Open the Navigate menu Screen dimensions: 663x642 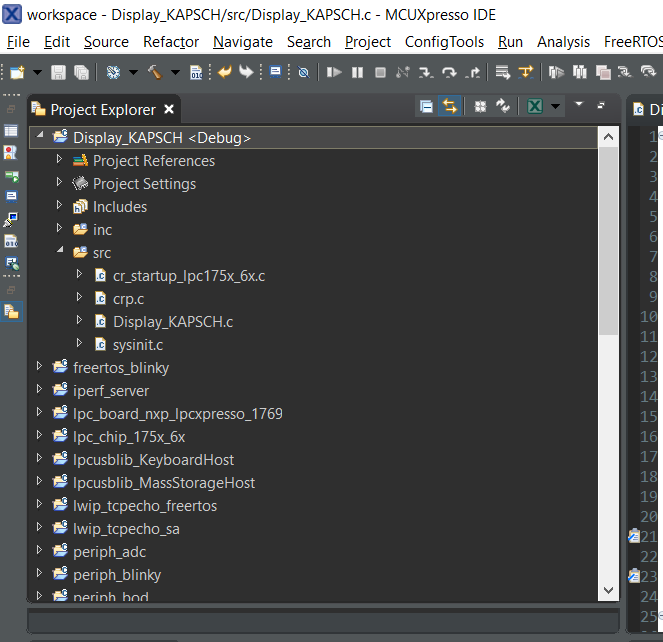pyautogui.click(x=243, y=42)
